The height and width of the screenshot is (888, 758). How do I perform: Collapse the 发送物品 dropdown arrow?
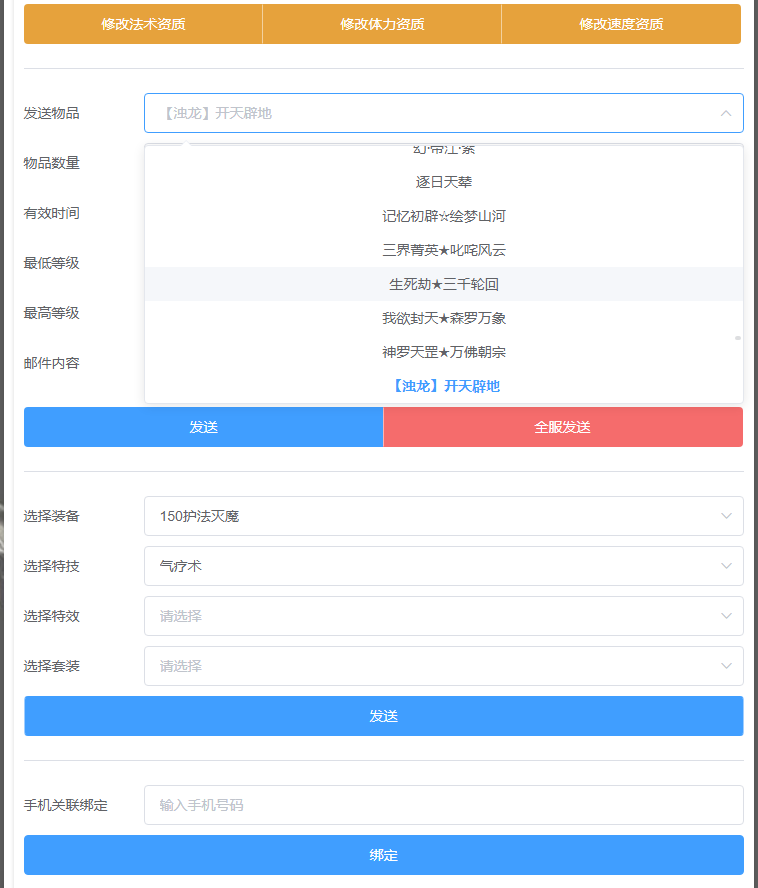(725, 113)
